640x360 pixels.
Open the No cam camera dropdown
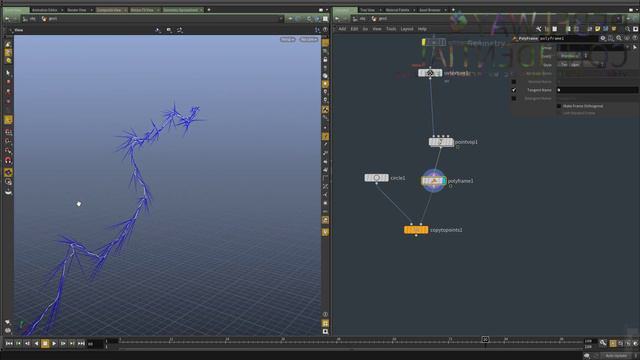click(309, 40)
